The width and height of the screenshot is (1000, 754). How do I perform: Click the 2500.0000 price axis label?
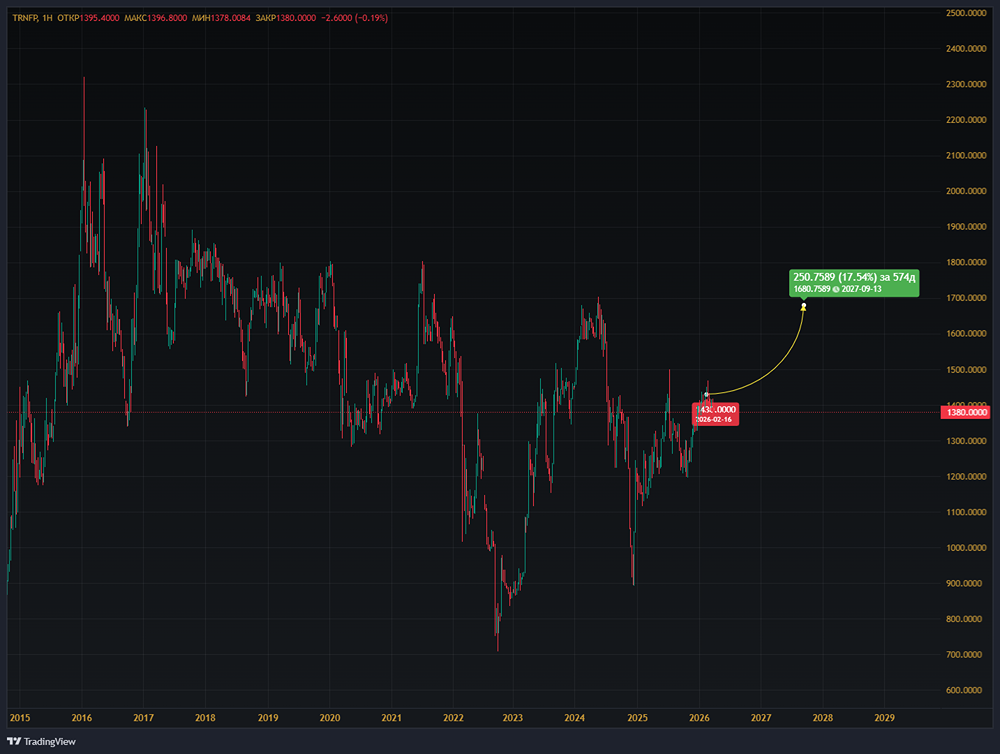[x=966, y=13]
